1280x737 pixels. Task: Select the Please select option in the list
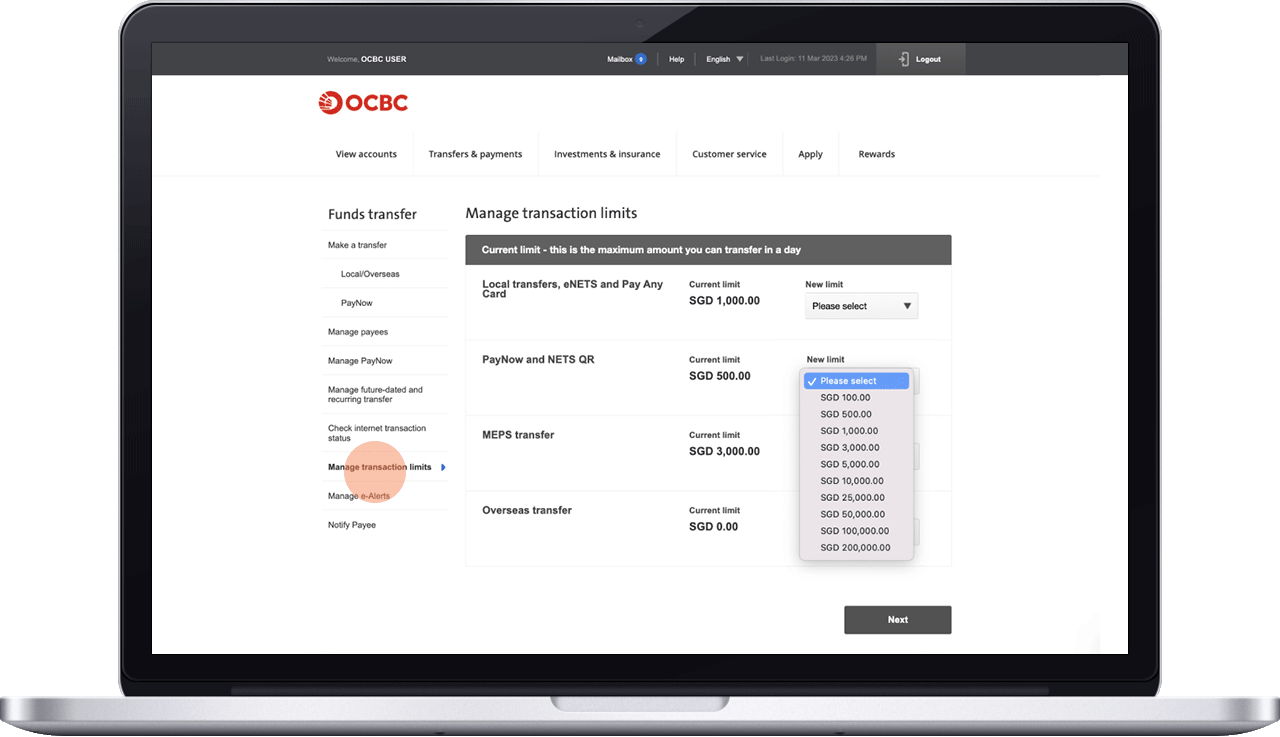pyautogui.click(x=856, y=381)
